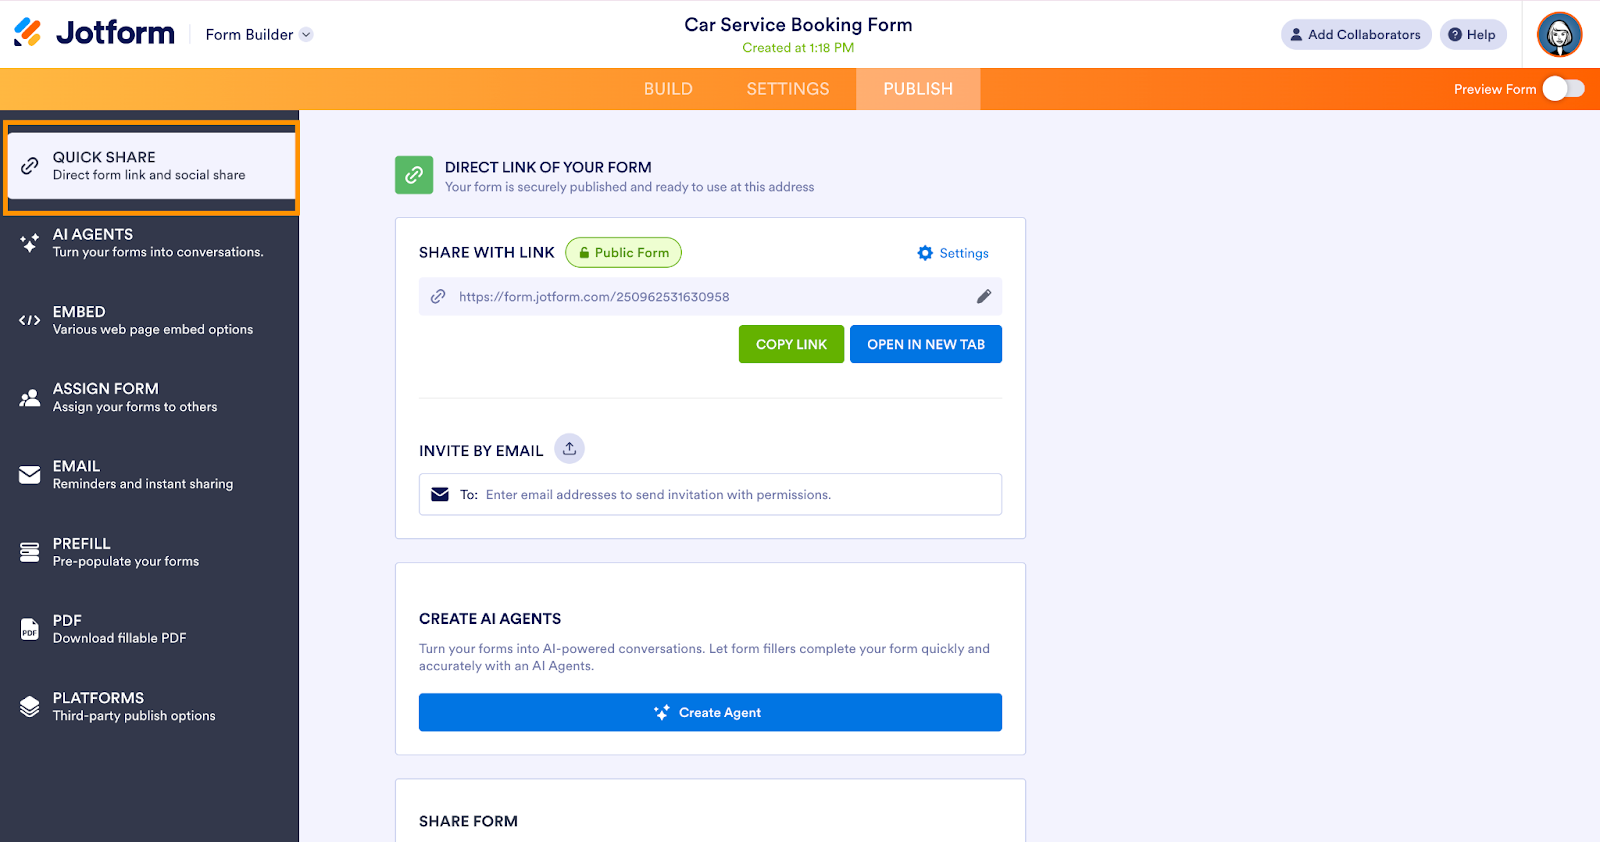Click the upload icon beside Invite by Email
Screen dimensions: 1600x842
click(x=569, y=449)
